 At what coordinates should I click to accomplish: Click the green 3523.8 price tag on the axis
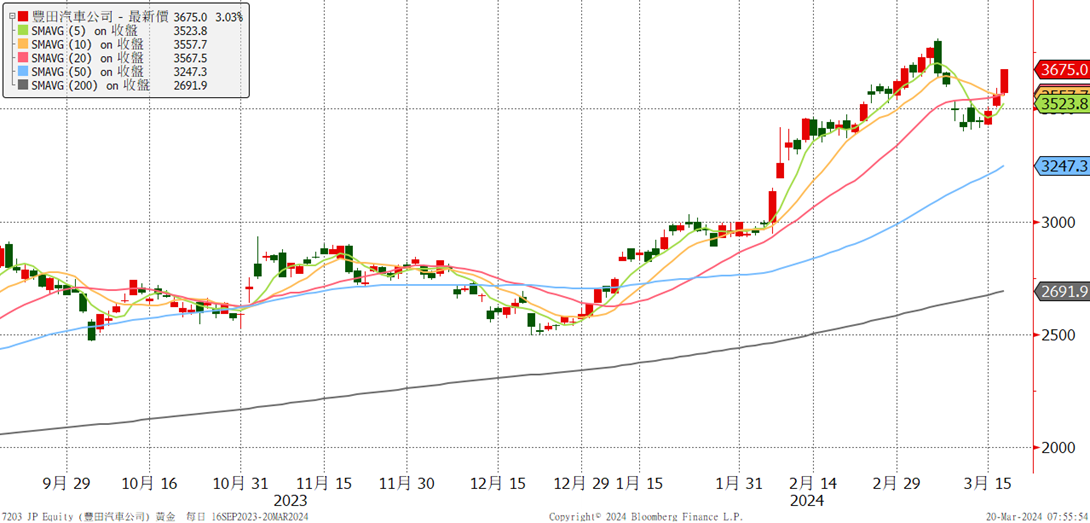(1062, 104)
